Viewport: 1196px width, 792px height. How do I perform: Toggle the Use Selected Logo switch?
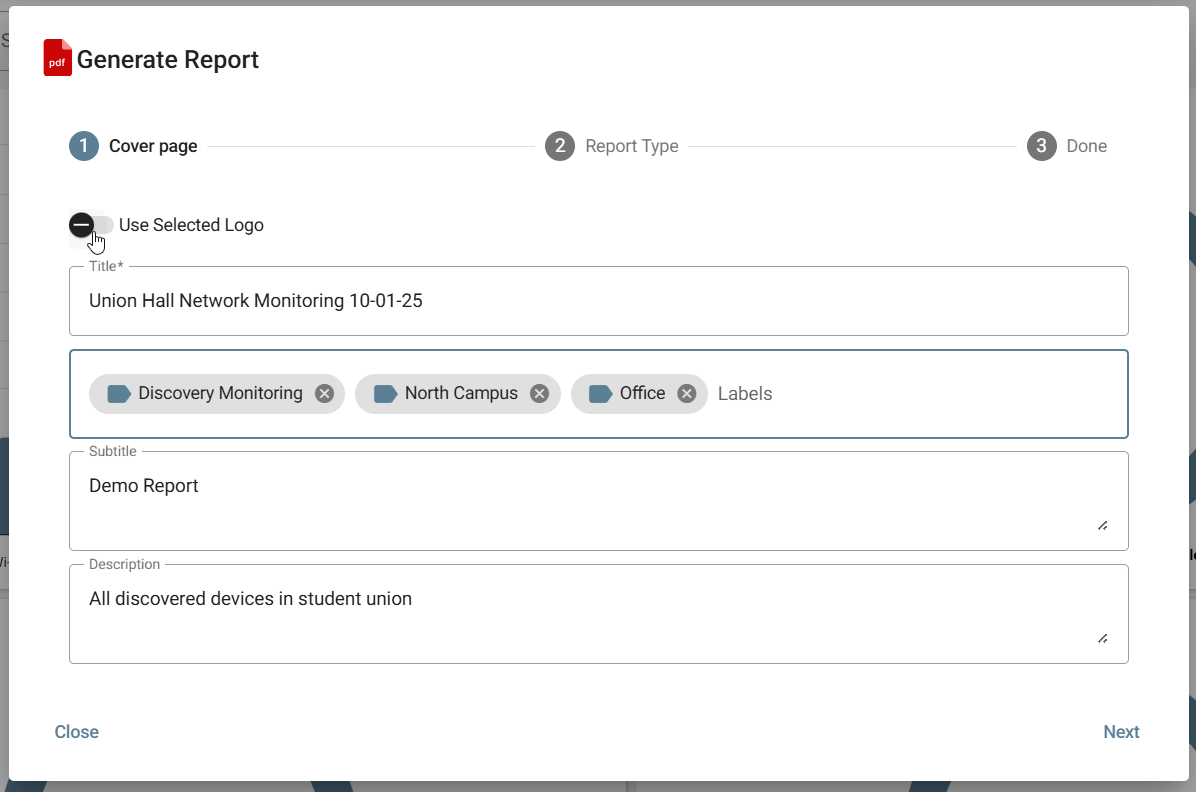[91, 225]
